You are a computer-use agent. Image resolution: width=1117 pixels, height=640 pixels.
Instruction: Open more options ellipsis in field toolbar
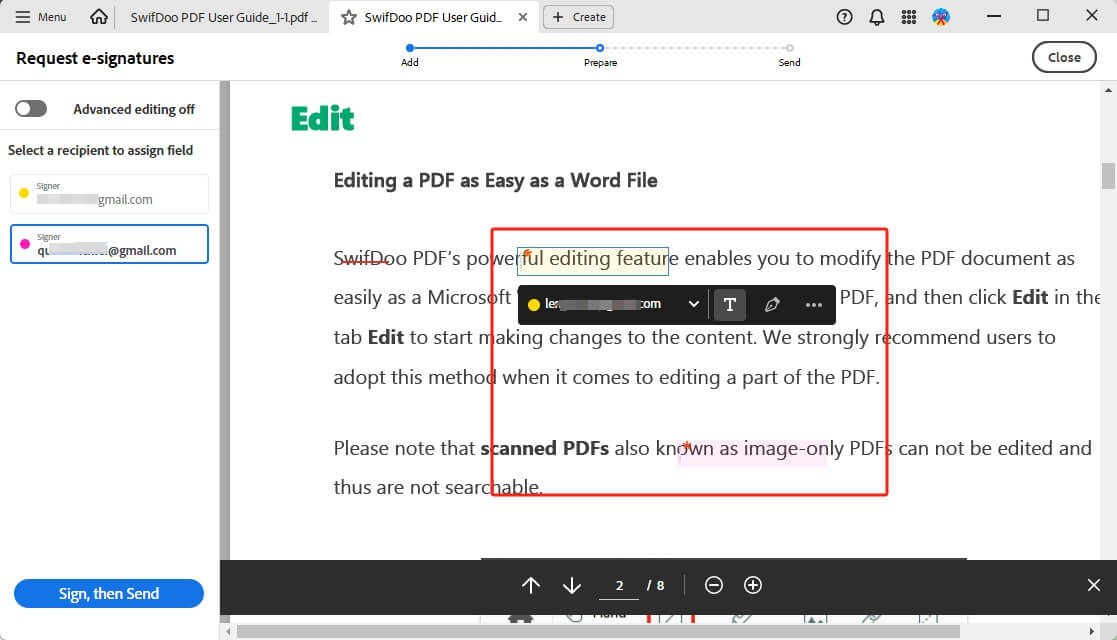(x=814, y=305)
